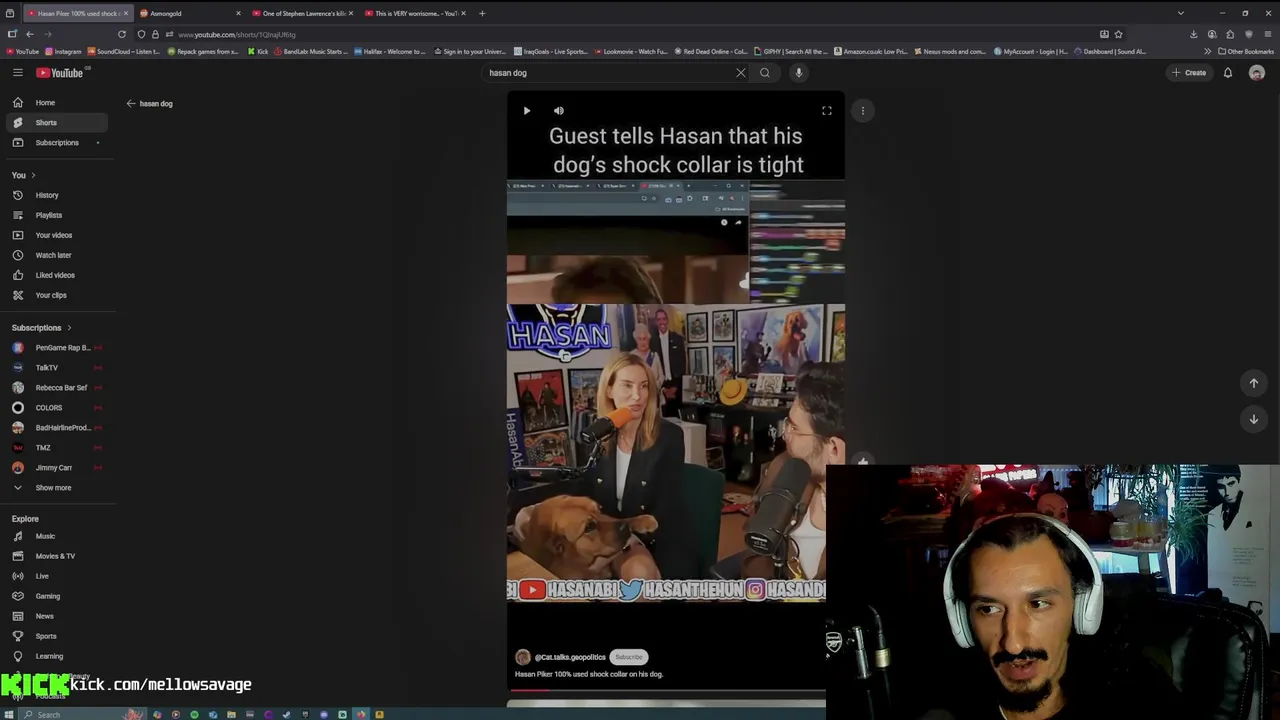
Task: Go to the next Short
Action: click(x=1254, y=419)
